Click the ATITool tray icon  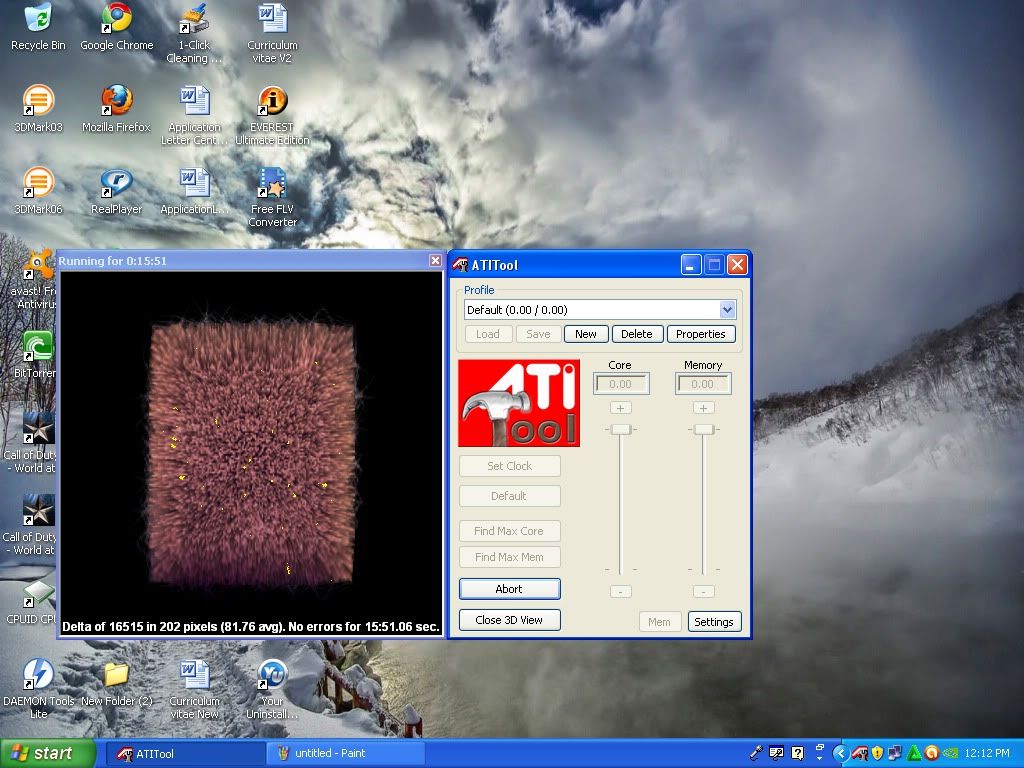[860, 753]
